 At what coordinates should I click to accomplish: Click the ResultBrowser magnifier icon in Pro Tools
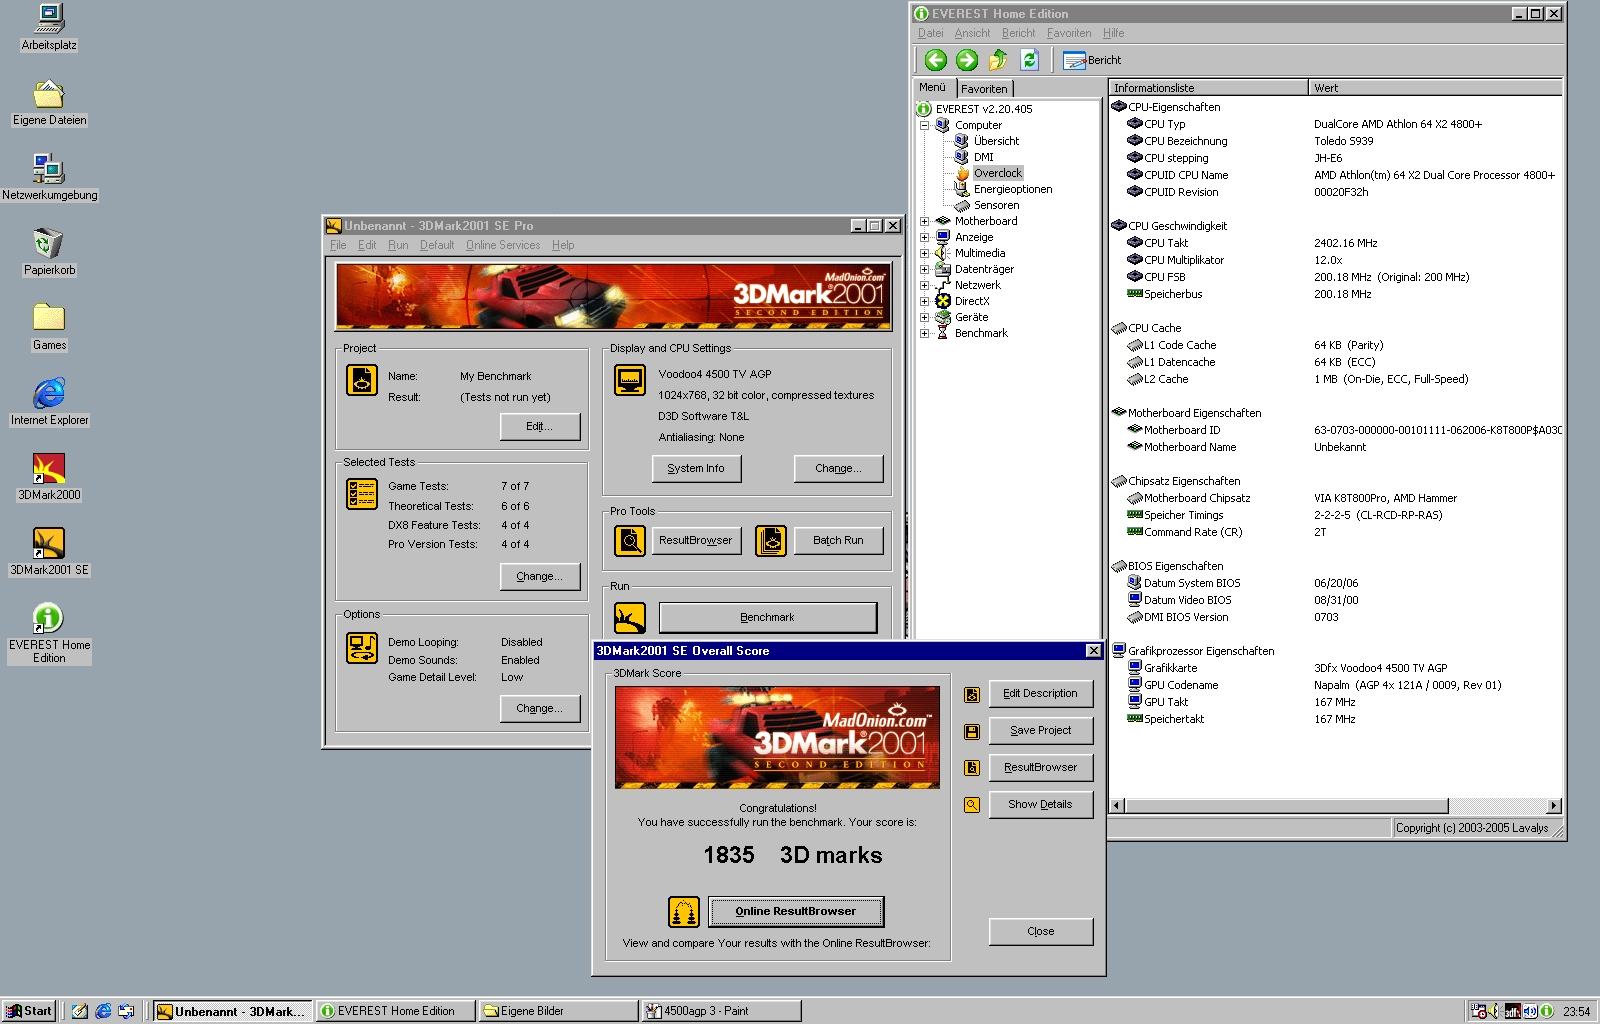coord(630,541)
